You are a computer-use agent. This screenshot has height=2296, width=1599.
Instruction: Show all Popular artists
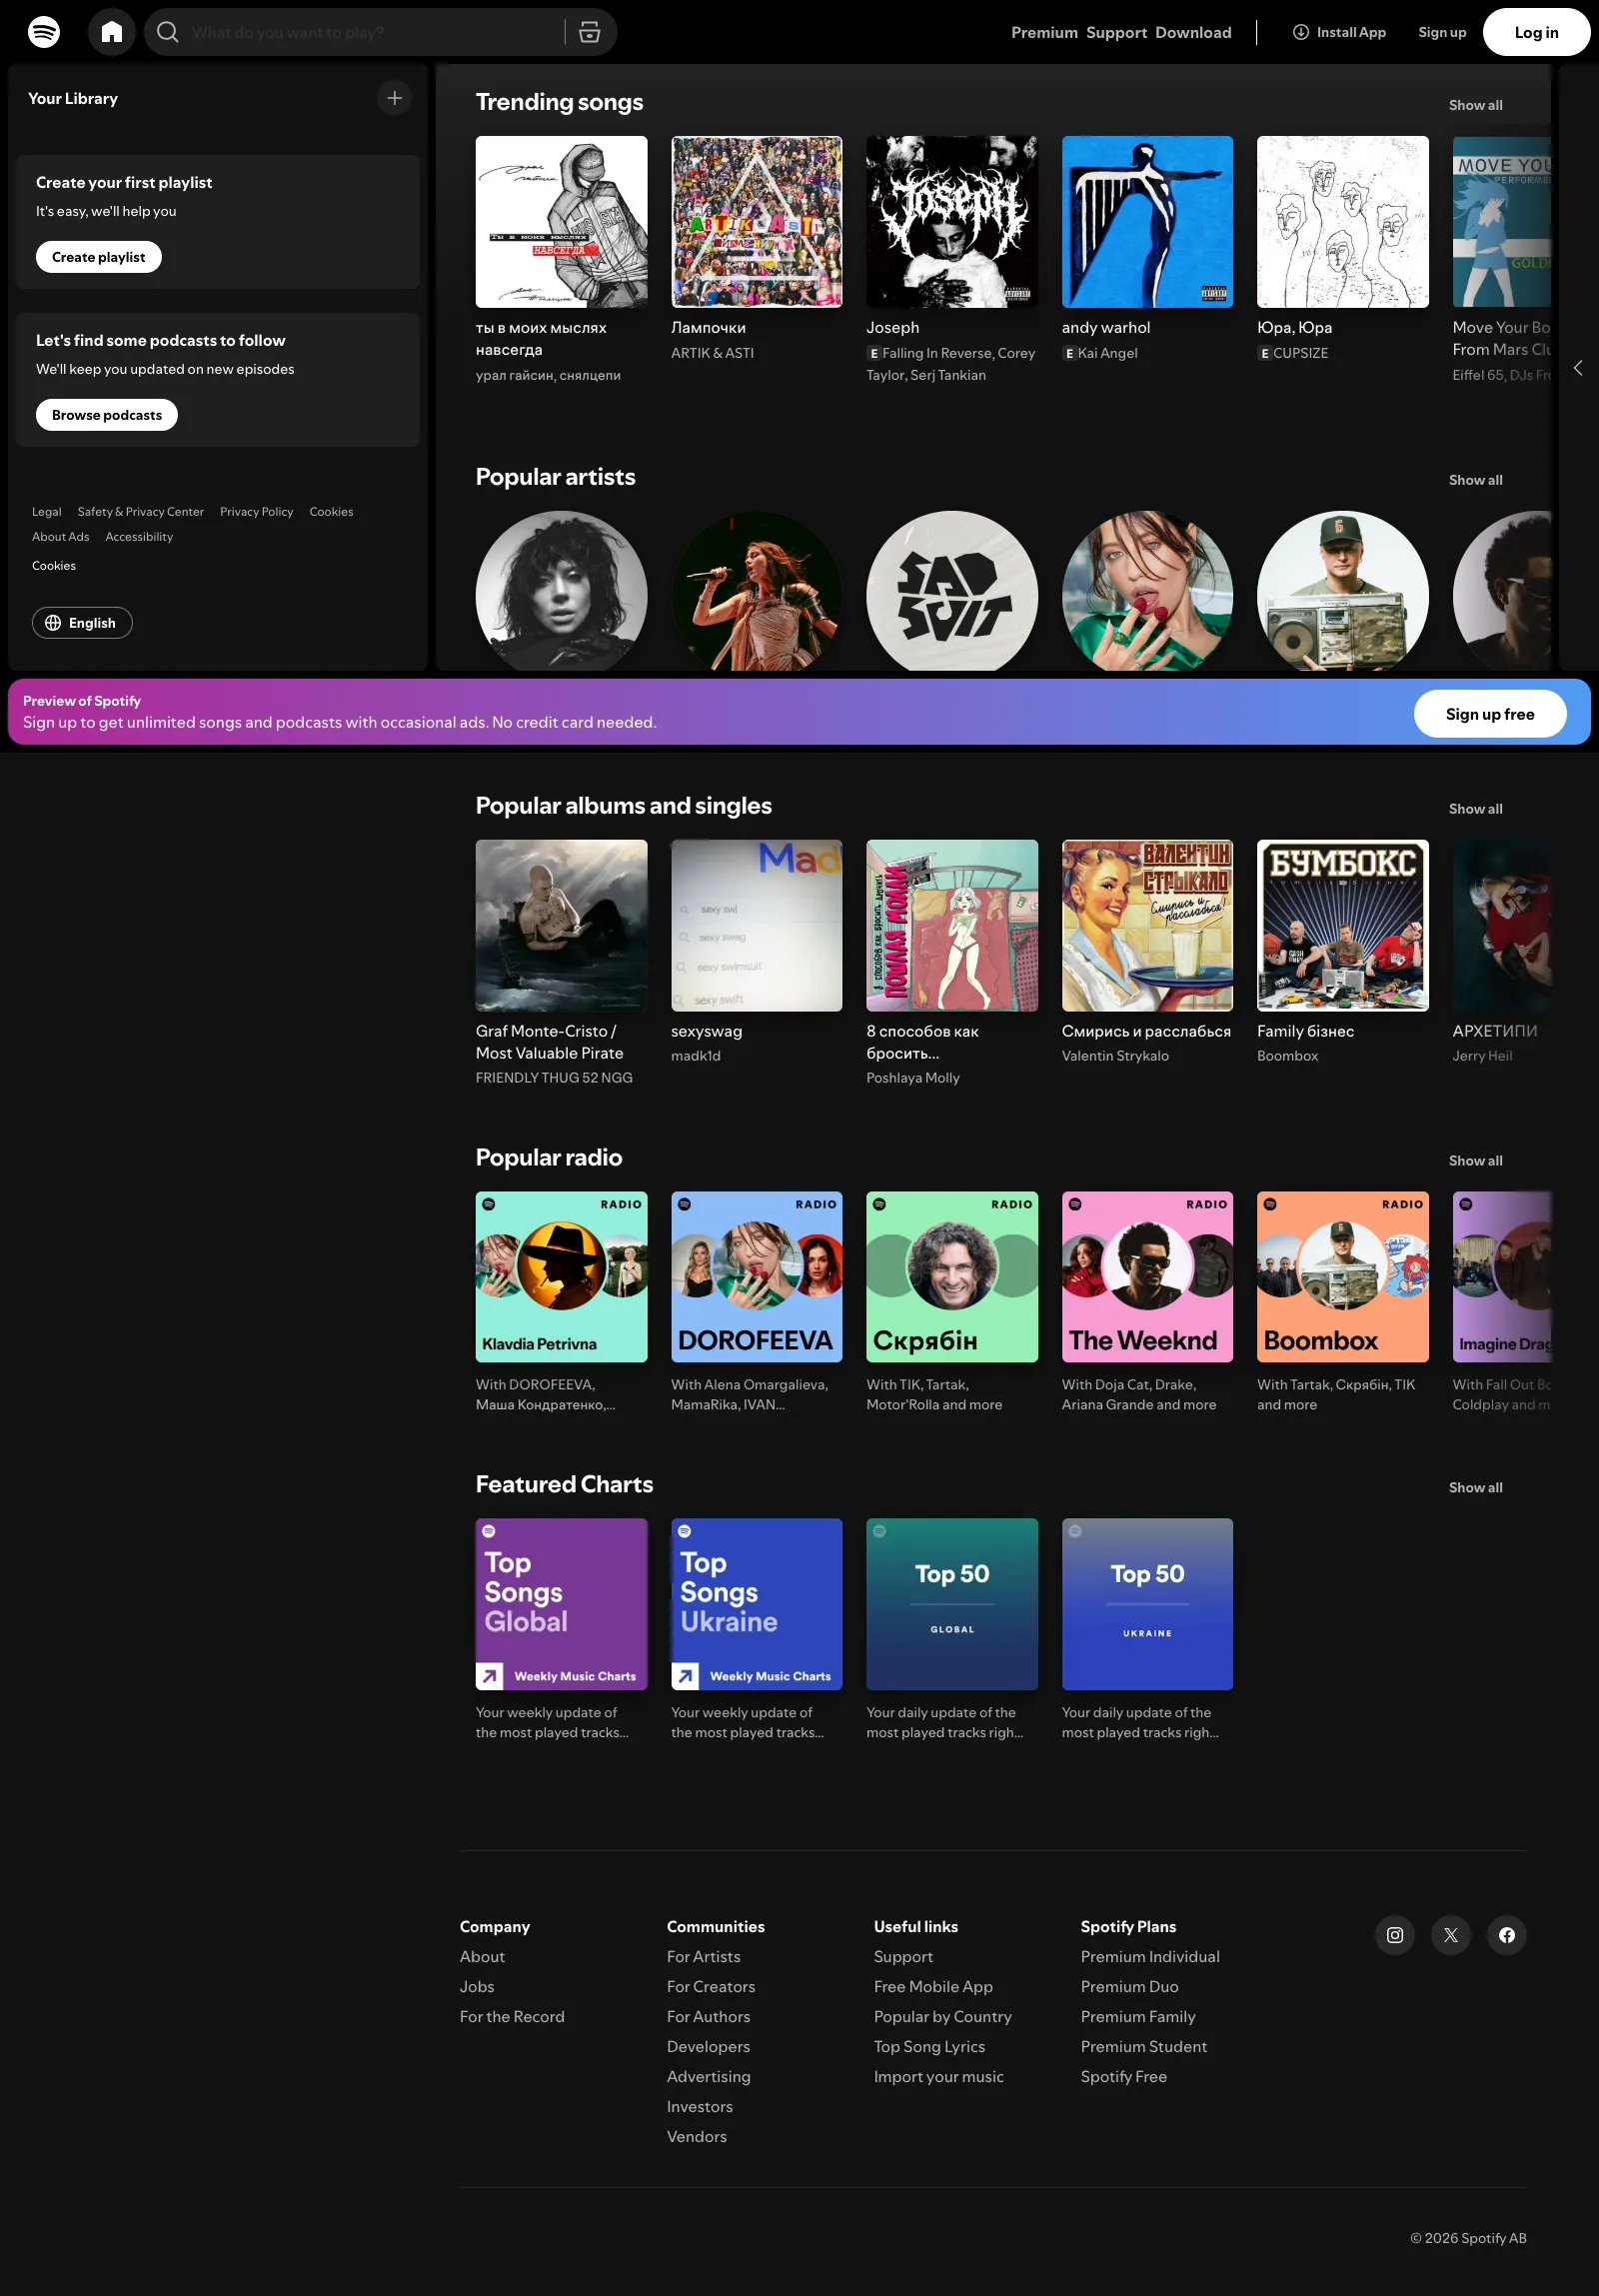[1475, 480]
